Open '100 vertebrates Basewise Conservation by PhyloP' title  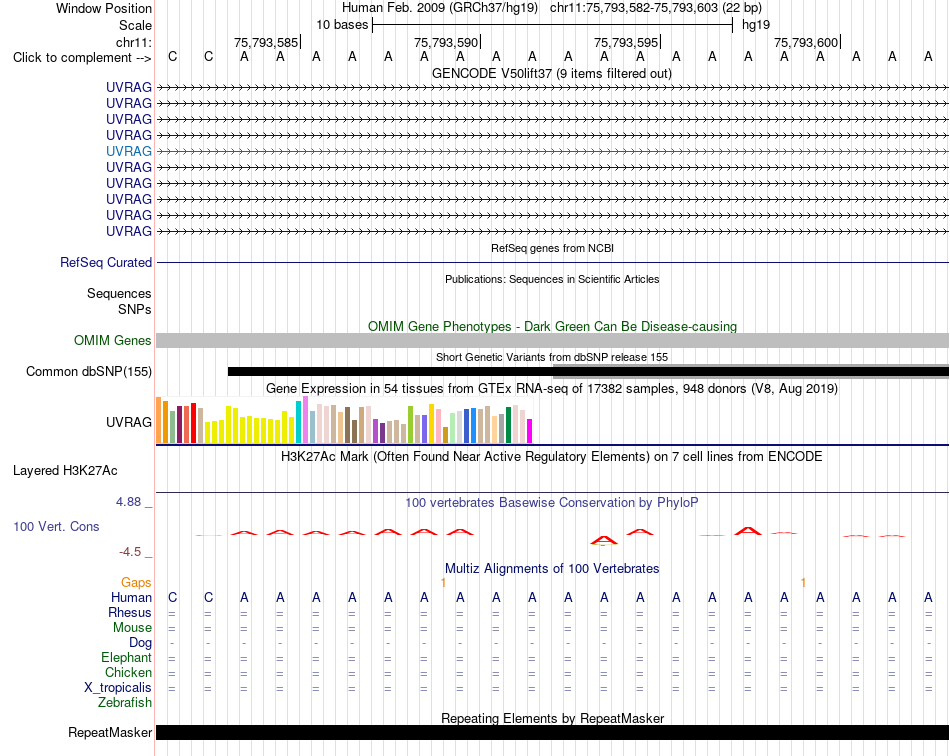tap(552, 503)
